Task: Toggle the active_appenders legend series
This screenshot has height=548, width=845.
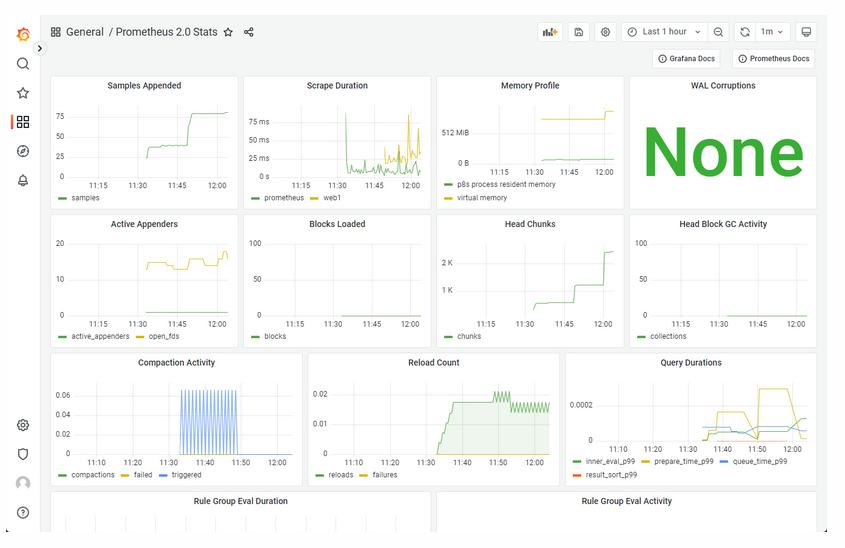Action: (100, 336)
